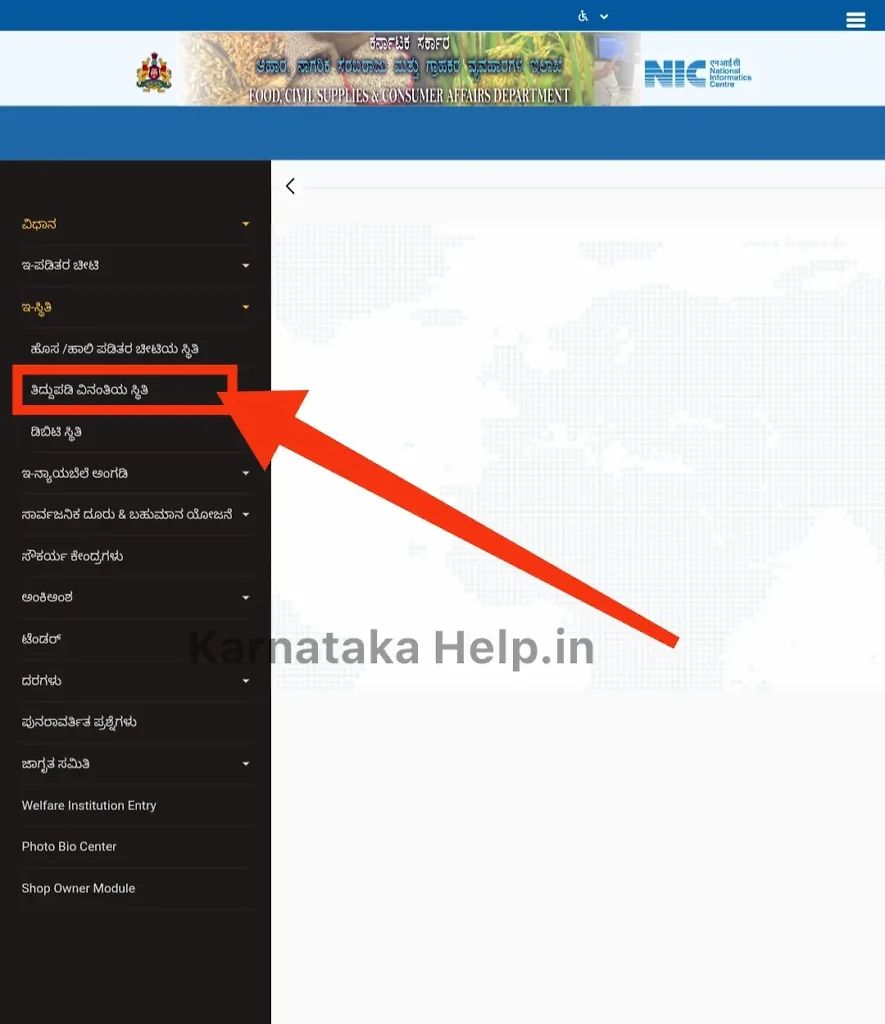Expand the ದರಗಳು dropdown arrow
885x1024 pixels.
246,681
